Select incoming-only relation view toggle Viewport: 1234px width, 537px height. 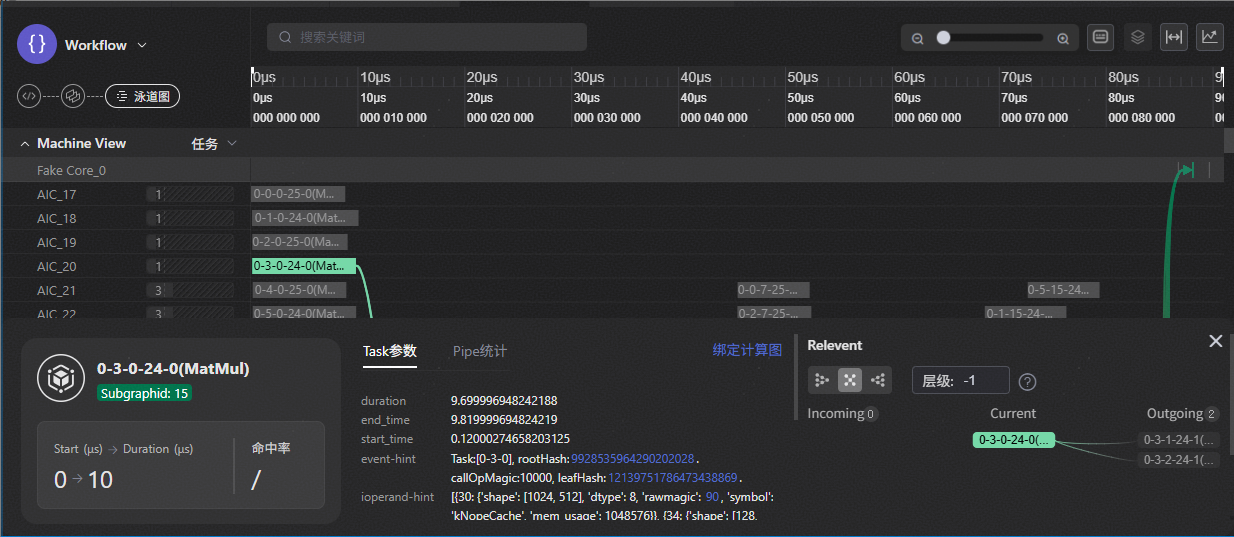coord(822,380)
